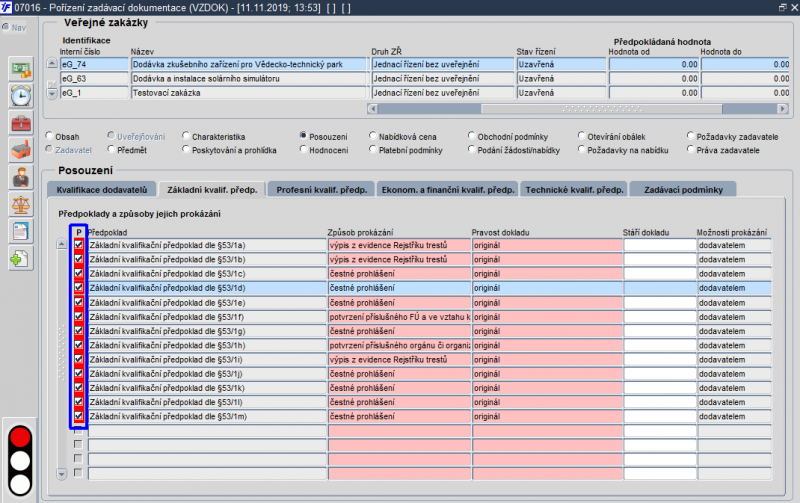Click the Nav button at top left

[x=14, y=28]
